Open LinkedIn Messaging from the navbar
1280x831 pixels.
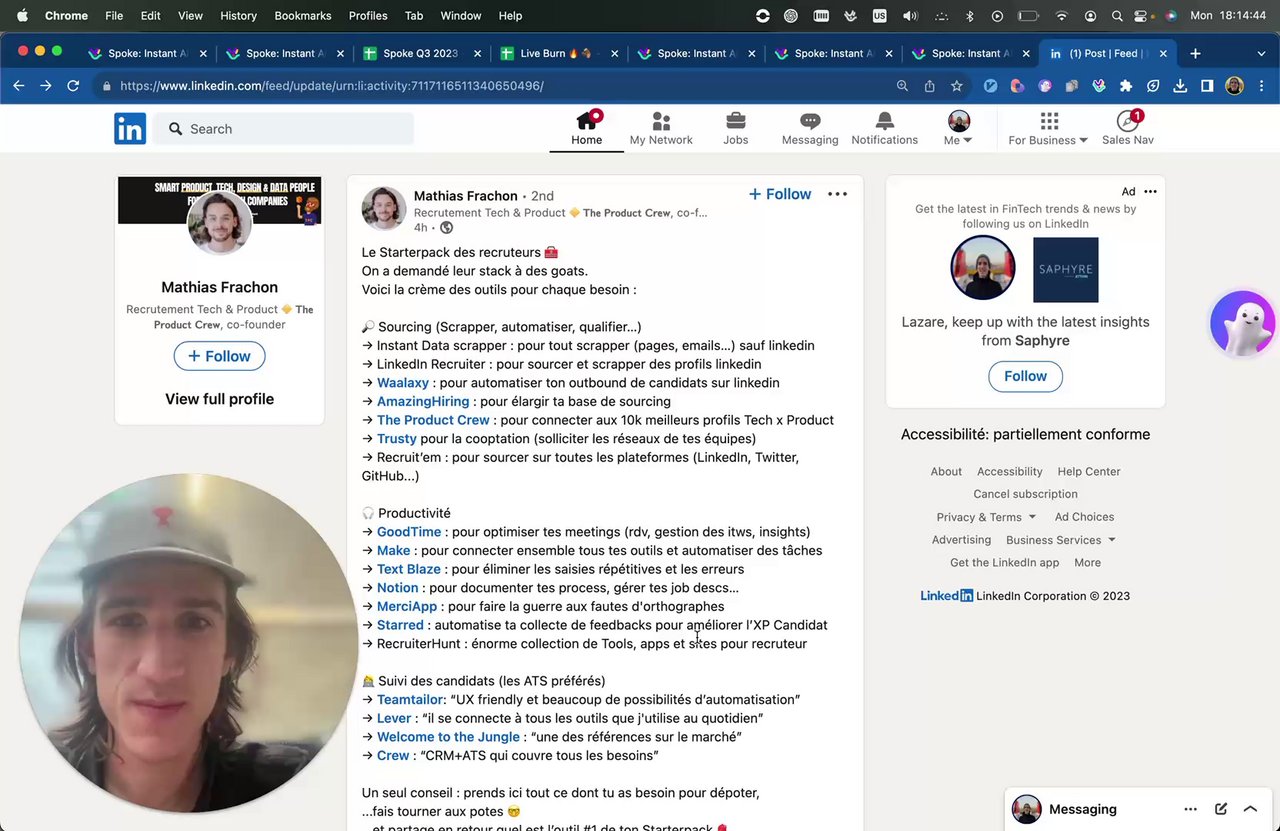(810, 129)
